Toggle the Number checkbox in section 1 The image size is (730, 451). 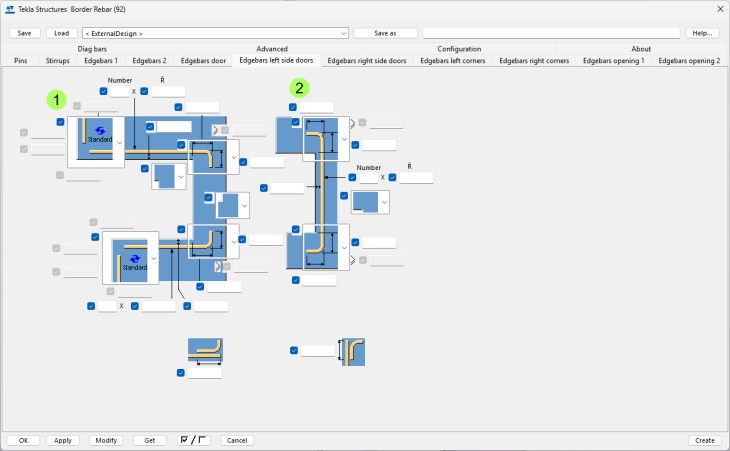(103, 91)
